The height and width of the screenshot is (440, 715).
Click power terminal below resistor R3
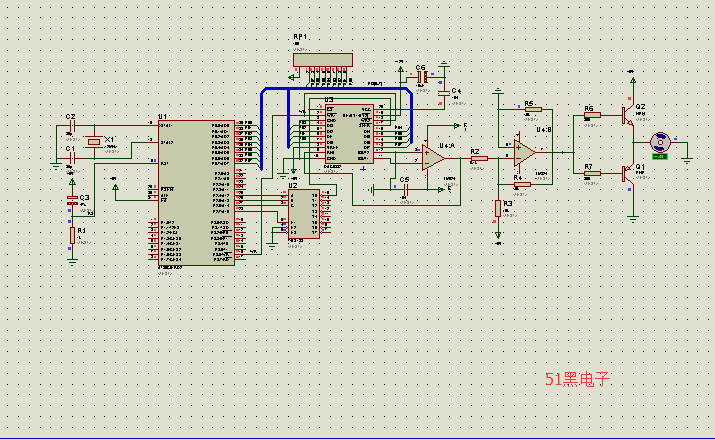tap(498, 235)
